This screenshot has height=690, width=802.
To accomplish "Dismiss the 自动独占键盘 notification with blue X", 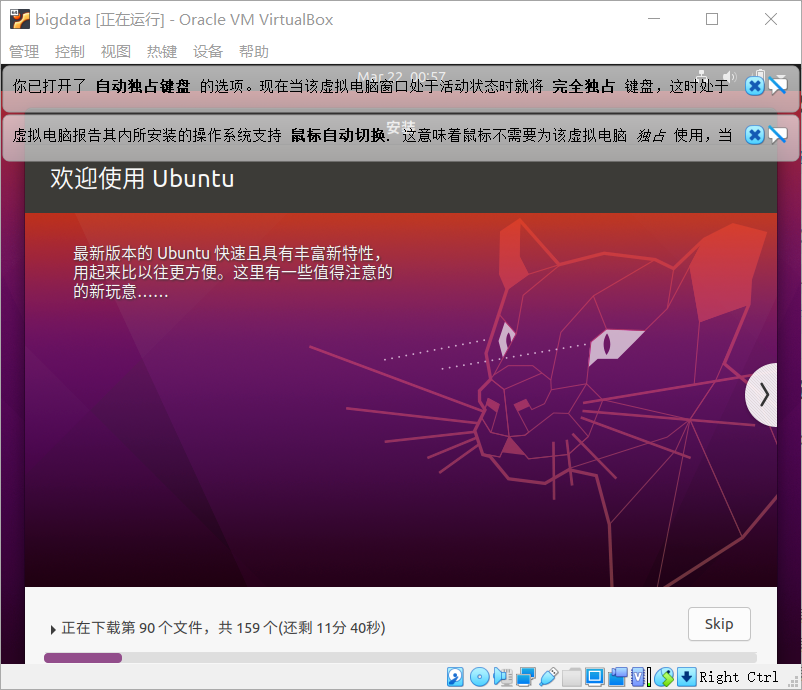I will (x=754, y=86).
